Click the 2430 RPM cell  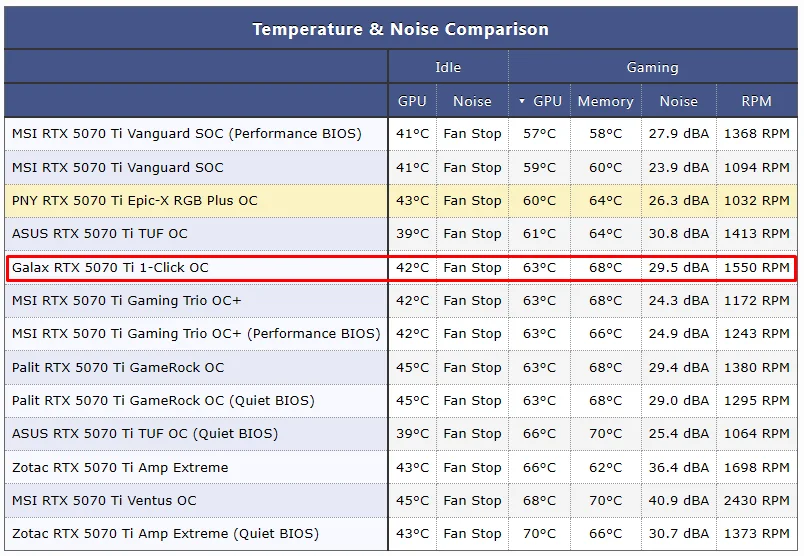point(756,501)
